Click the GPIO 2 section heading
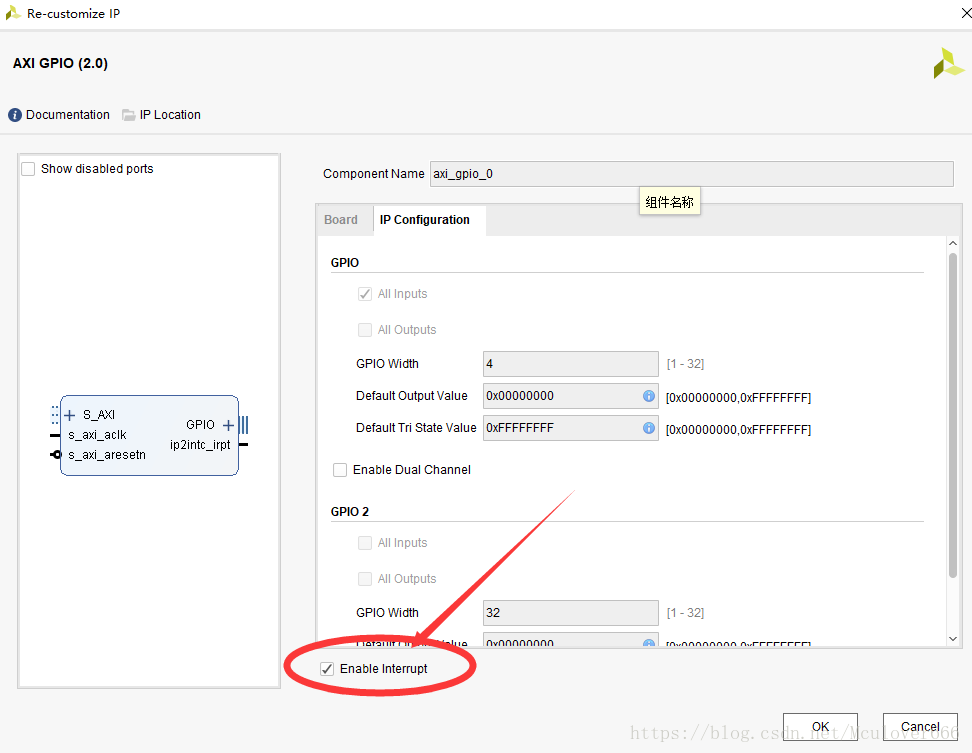972x753 pixels. tap(350, 512)
